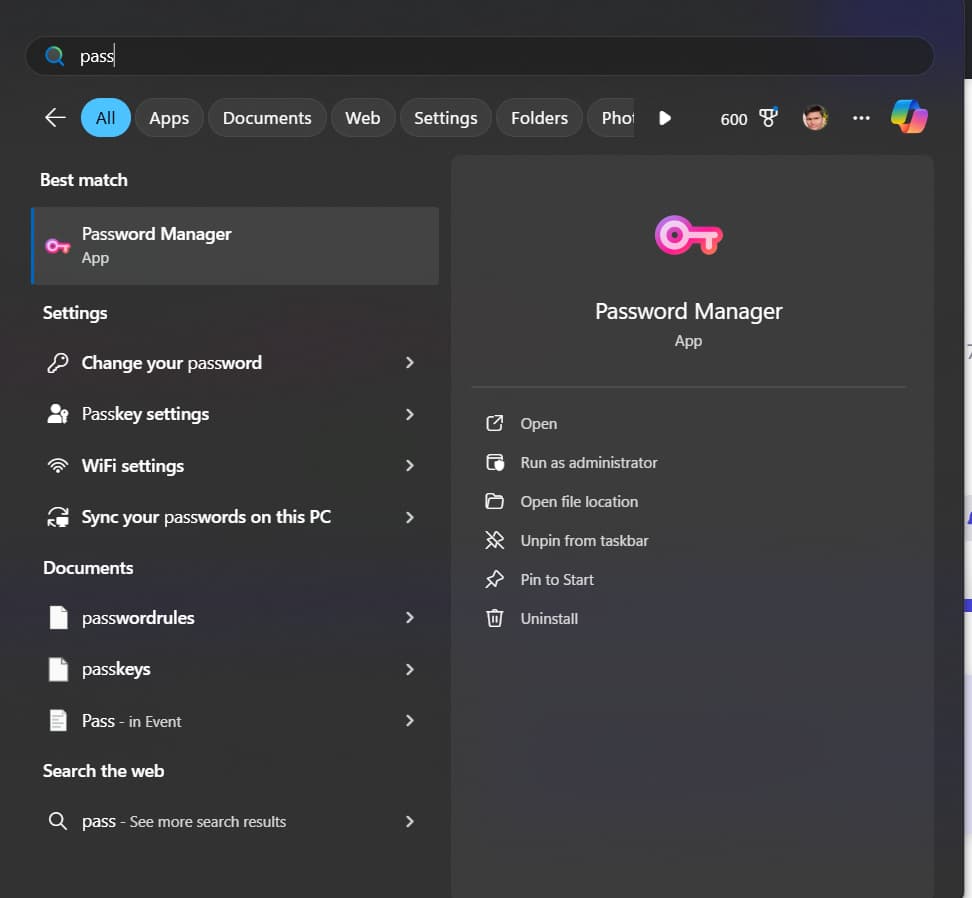Click into the search text field

click(480, 56)
